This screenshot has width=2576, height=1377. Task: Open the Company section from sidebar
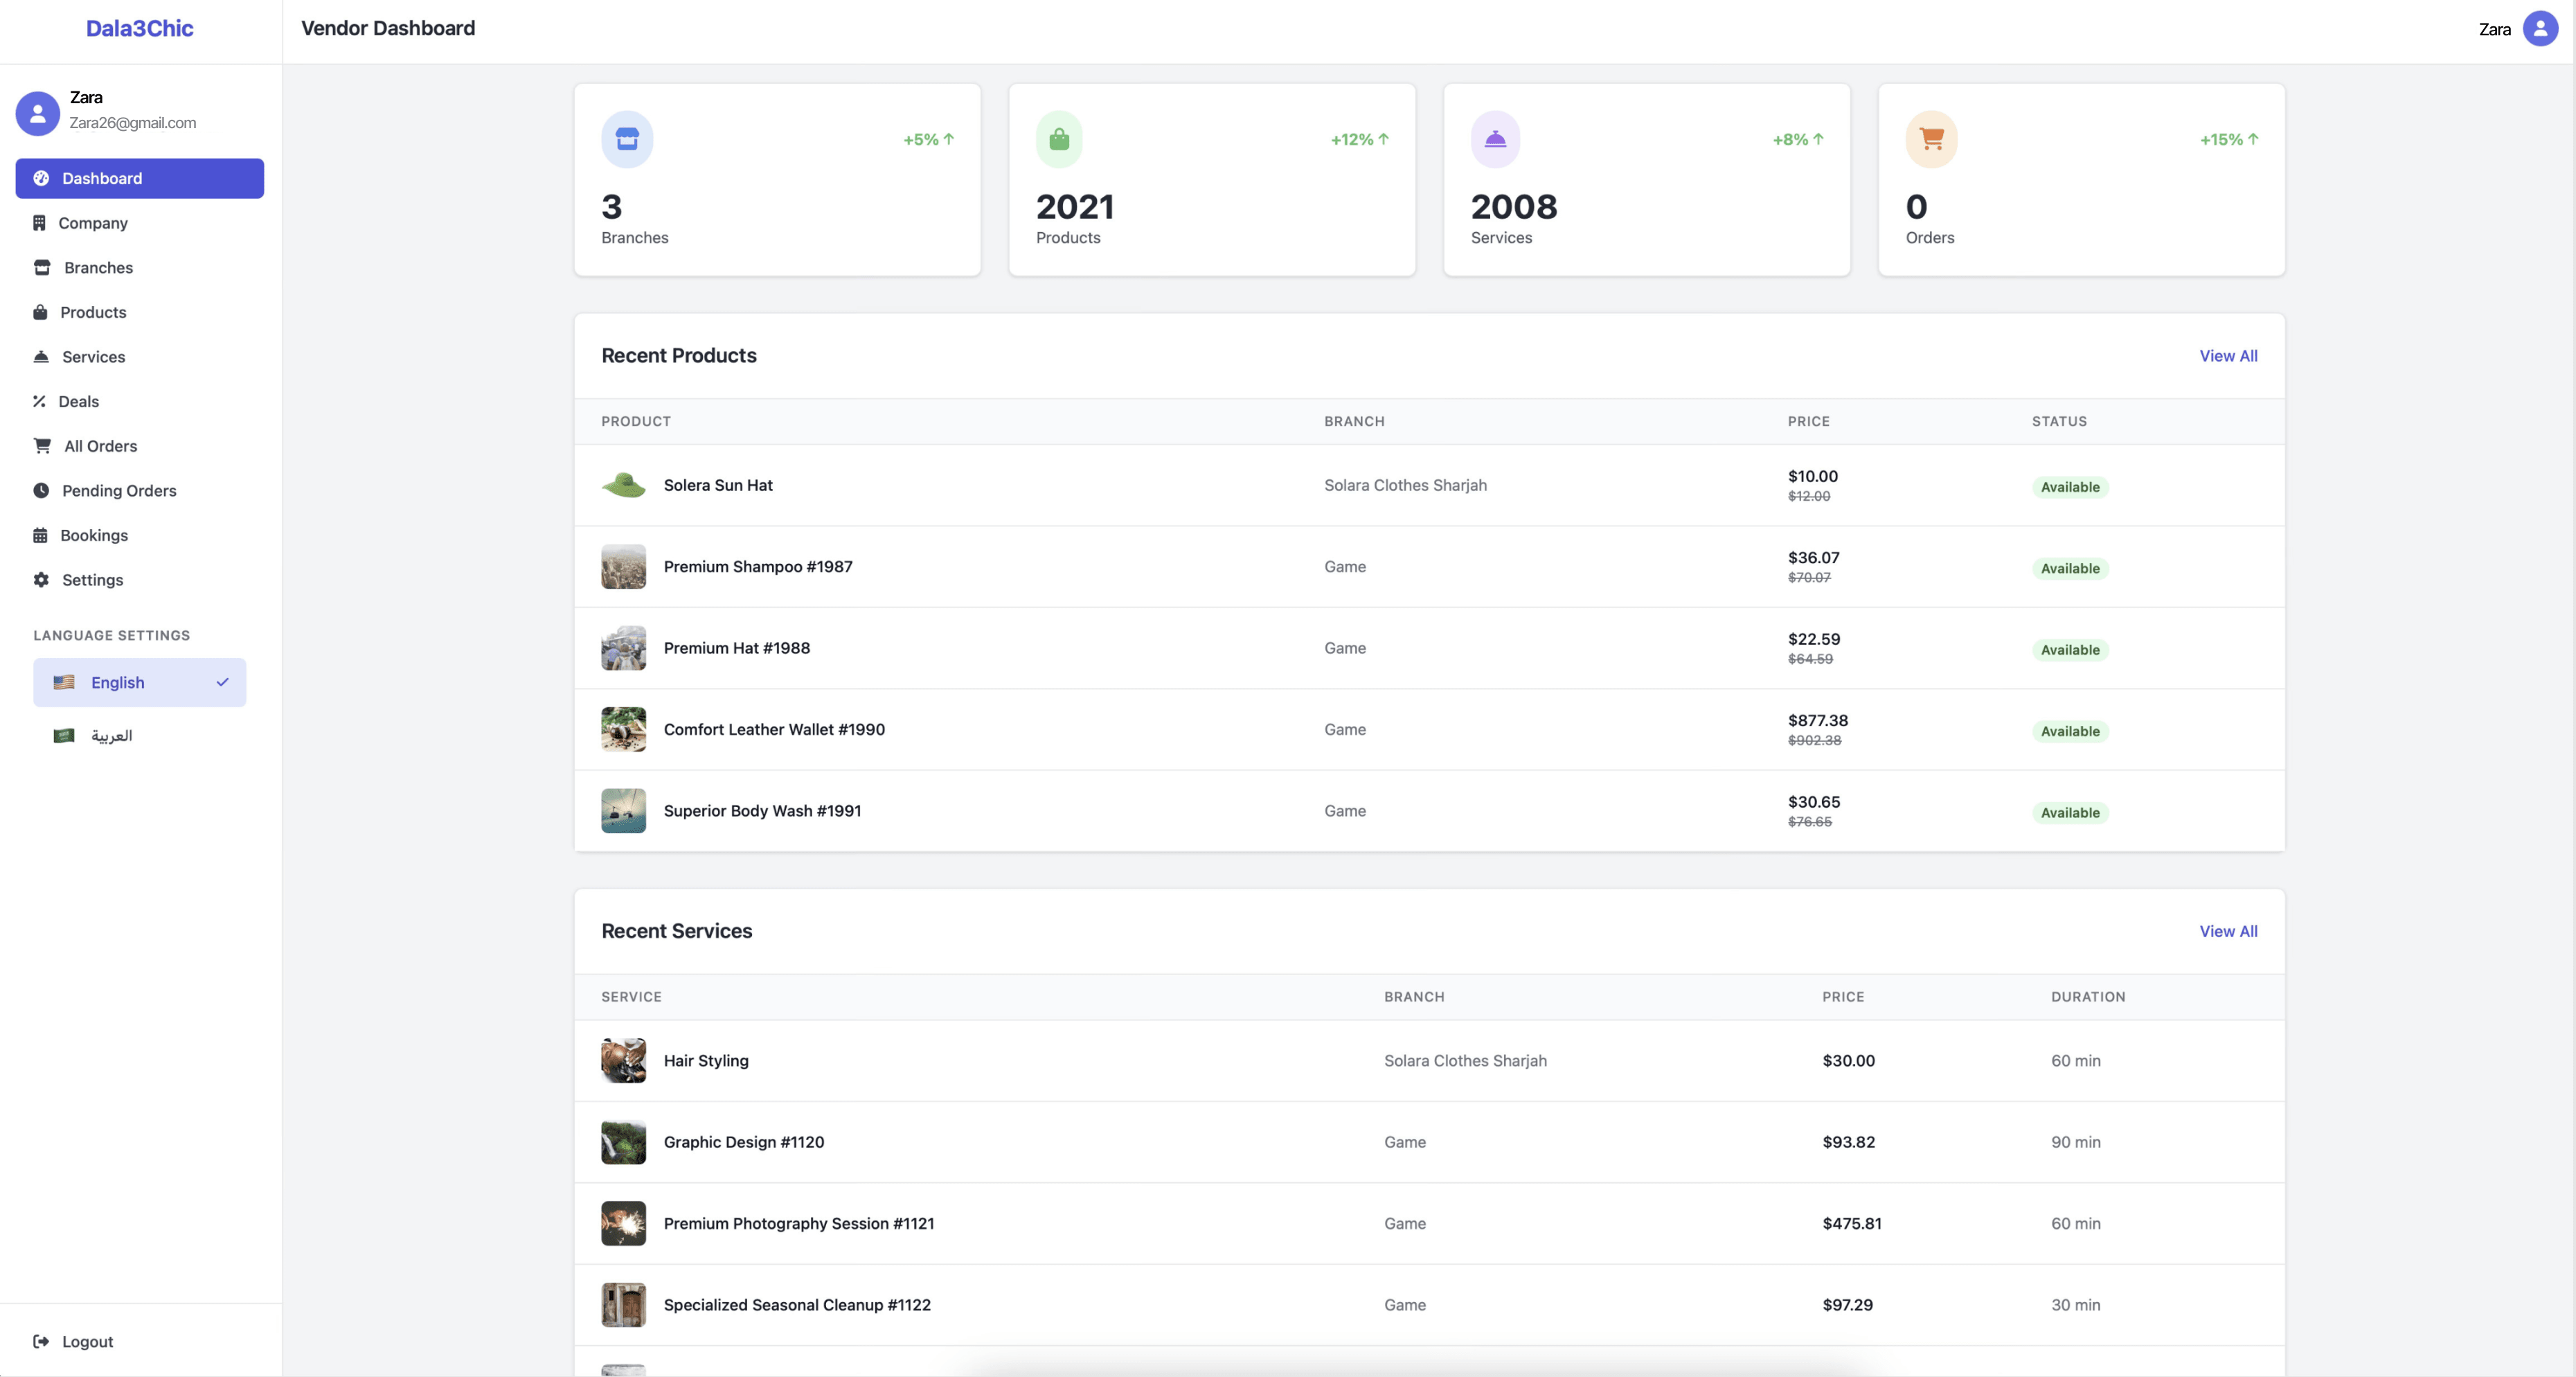[92, 222]
